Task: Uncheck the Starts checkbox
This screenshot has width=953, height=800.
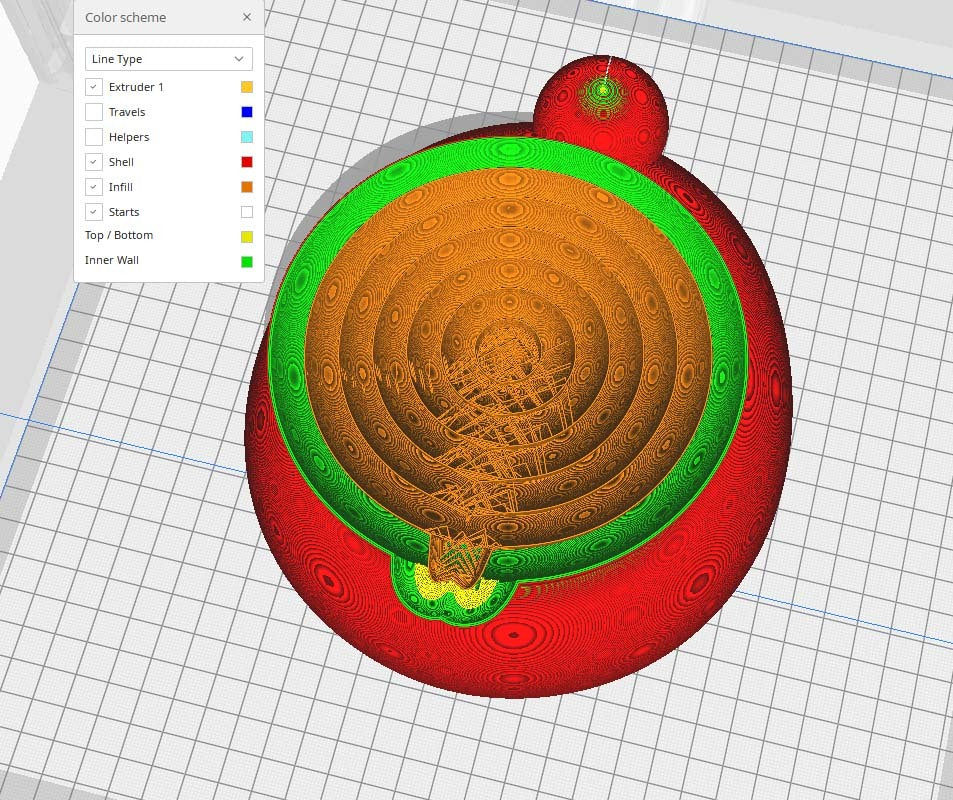Action: point(94,212)
